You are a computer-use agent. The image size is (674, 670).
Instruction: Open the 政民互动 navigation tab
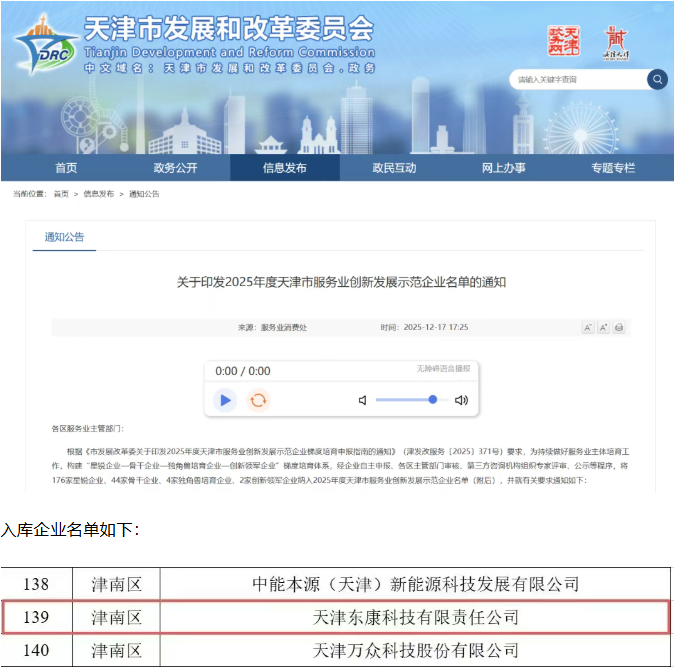click(x=394, y=168)
